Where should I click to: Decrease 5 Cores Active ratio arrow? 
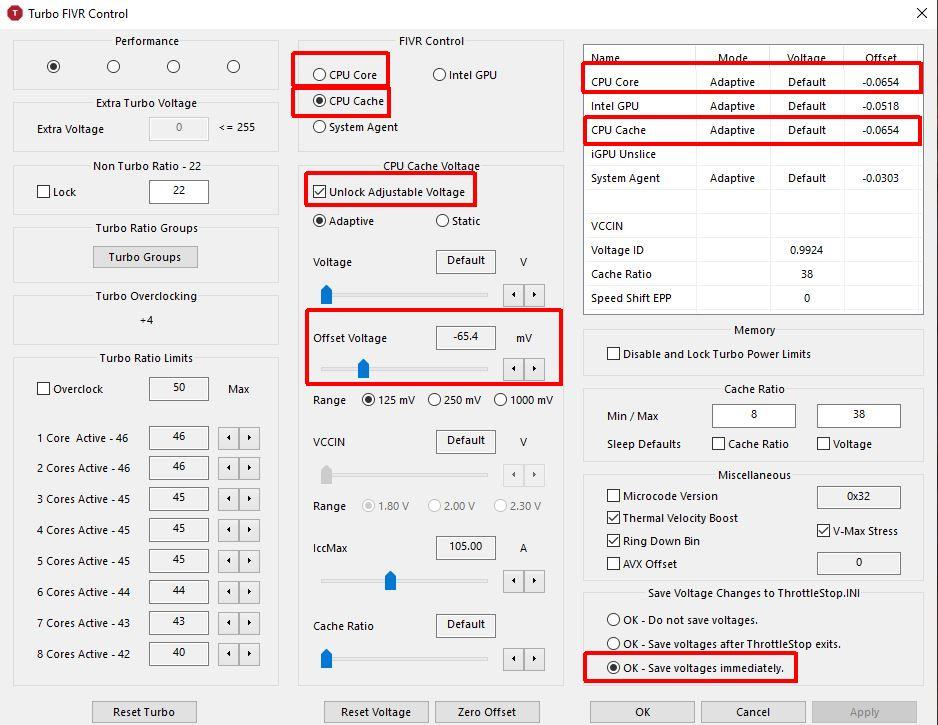[x=229, y=561]
